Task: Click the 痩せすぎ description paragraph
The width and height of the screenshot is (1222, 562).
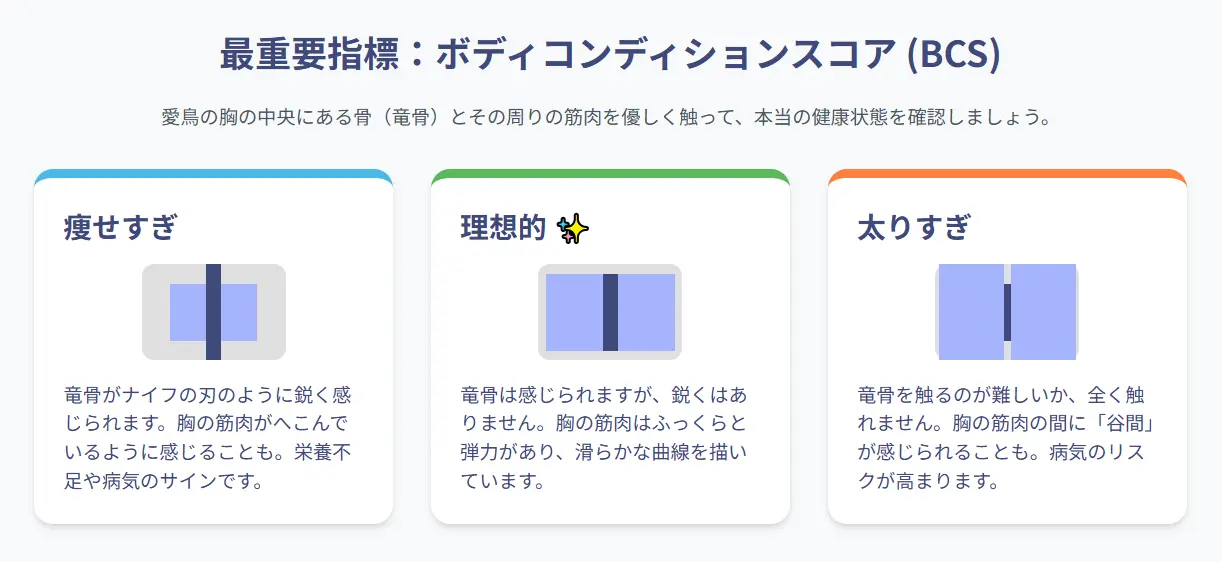Action: click(x=208, y=438)
